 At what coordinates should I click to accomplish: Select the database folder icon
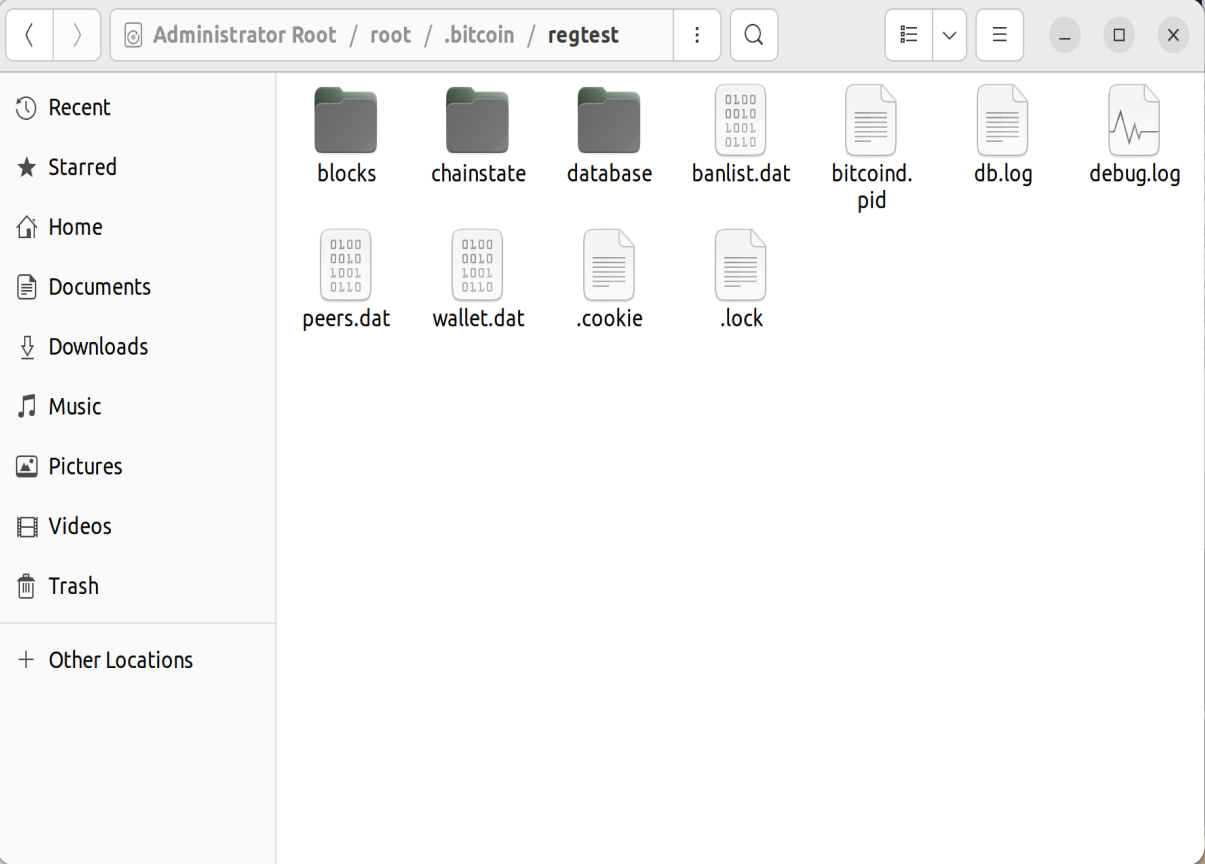(x=609, y=122)
